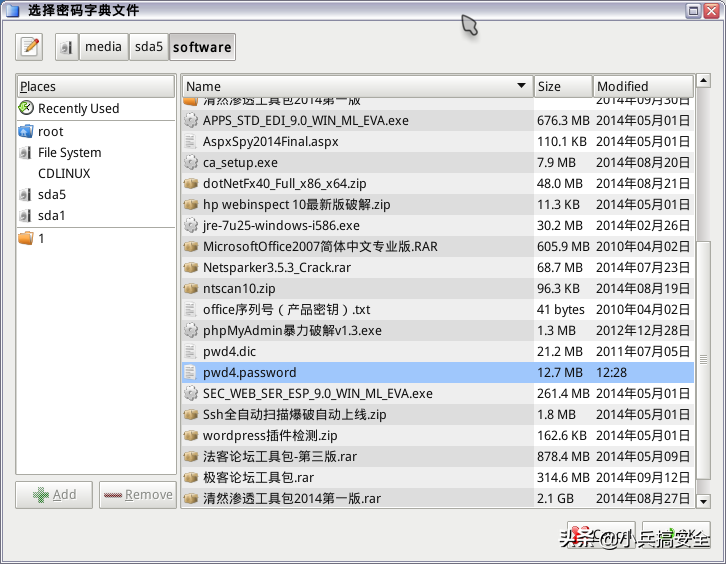Open the Recently Used clock icon
This screenshot has height=564, width=726.
(x=26, y=108)
